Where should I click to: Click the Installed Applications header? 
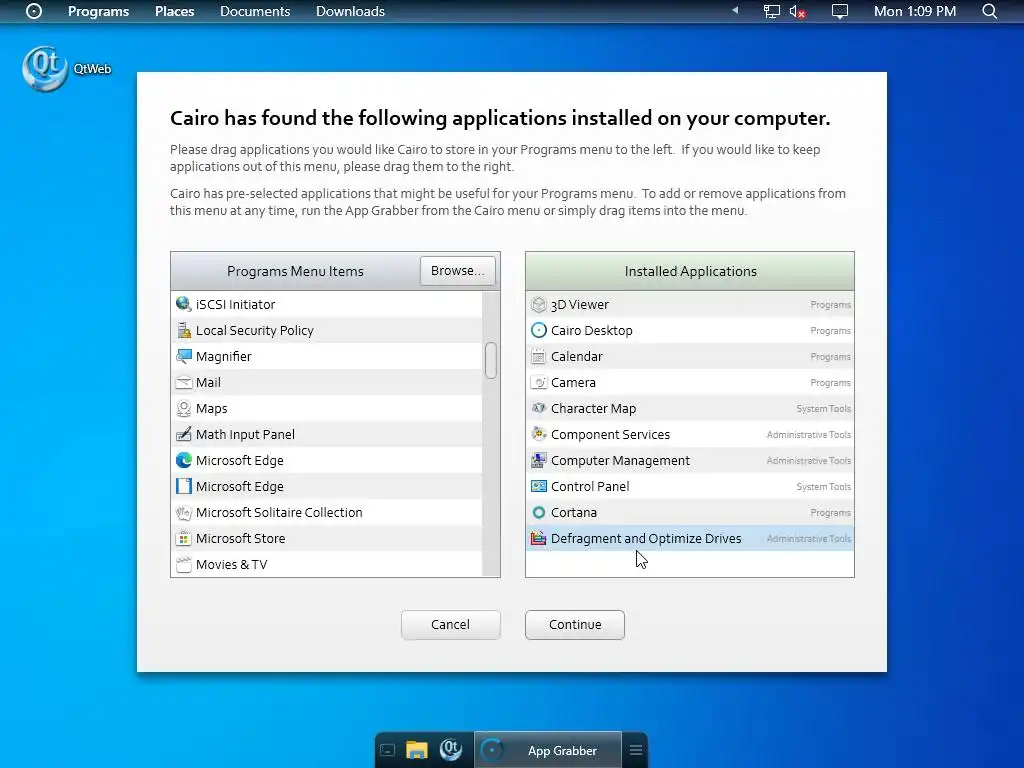click(690, 271)
